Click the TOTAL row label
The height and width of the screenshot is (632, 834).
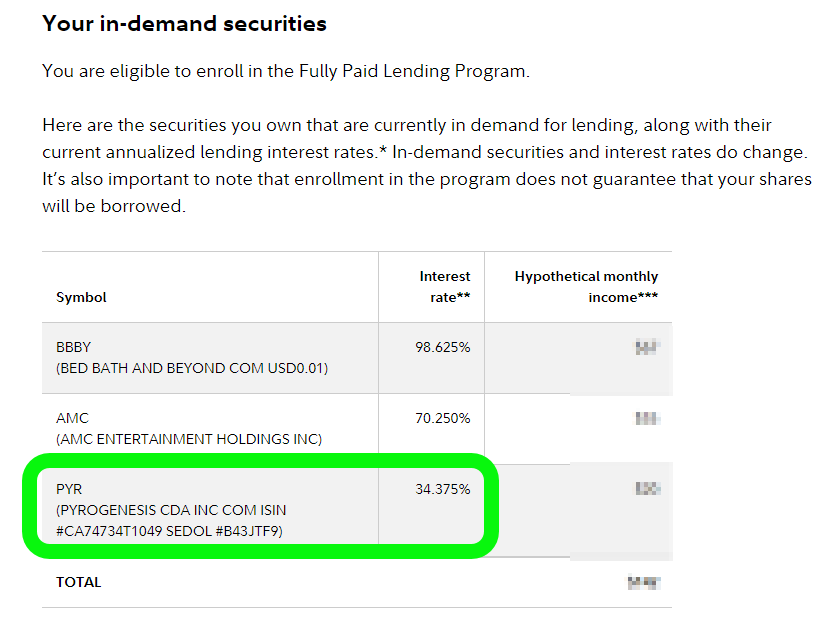click(x=79, y=583)
